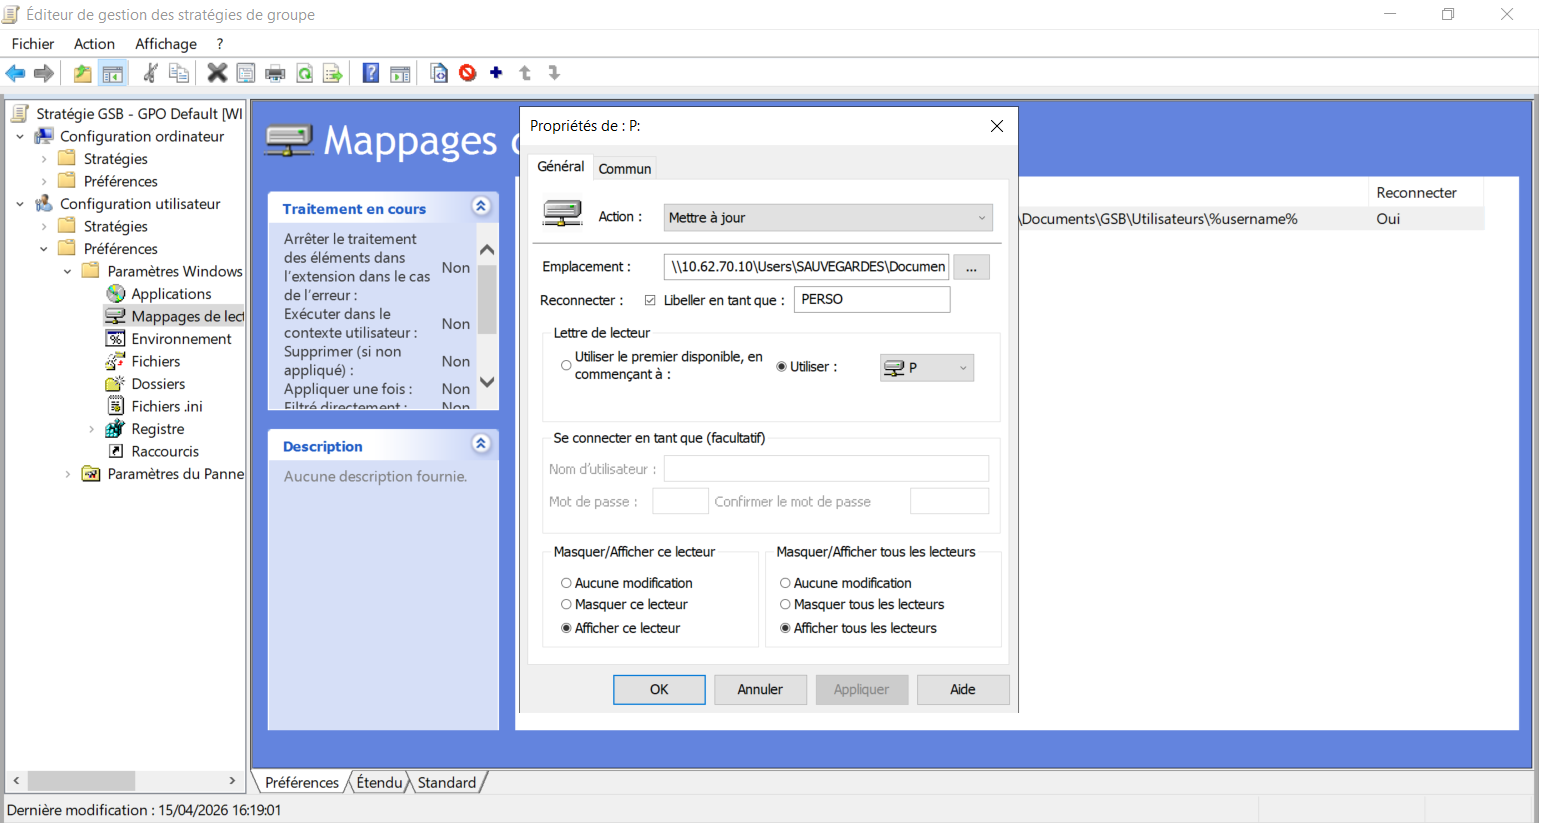Image resolution: width=1552 pixels, height=823 pixels.
Task: Click the Aide button
Action: (x=963, y=689)
